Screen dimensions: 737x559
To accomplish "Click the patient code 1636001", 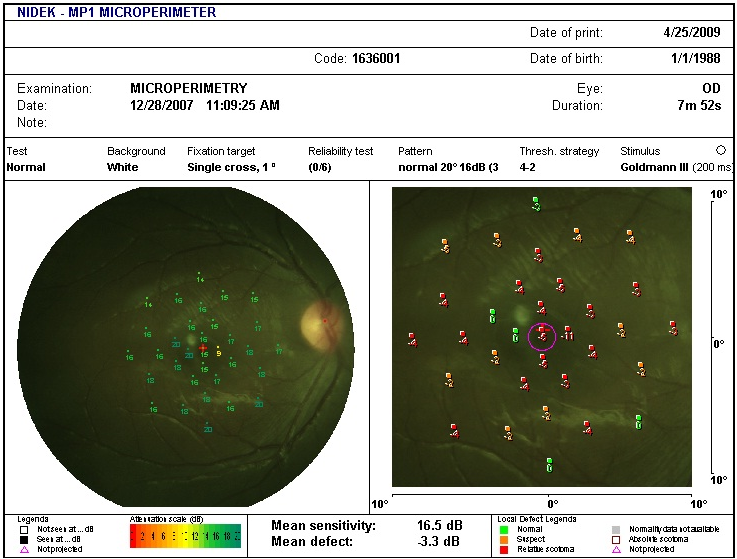I will pyautogui.click(x=376, y=59).
